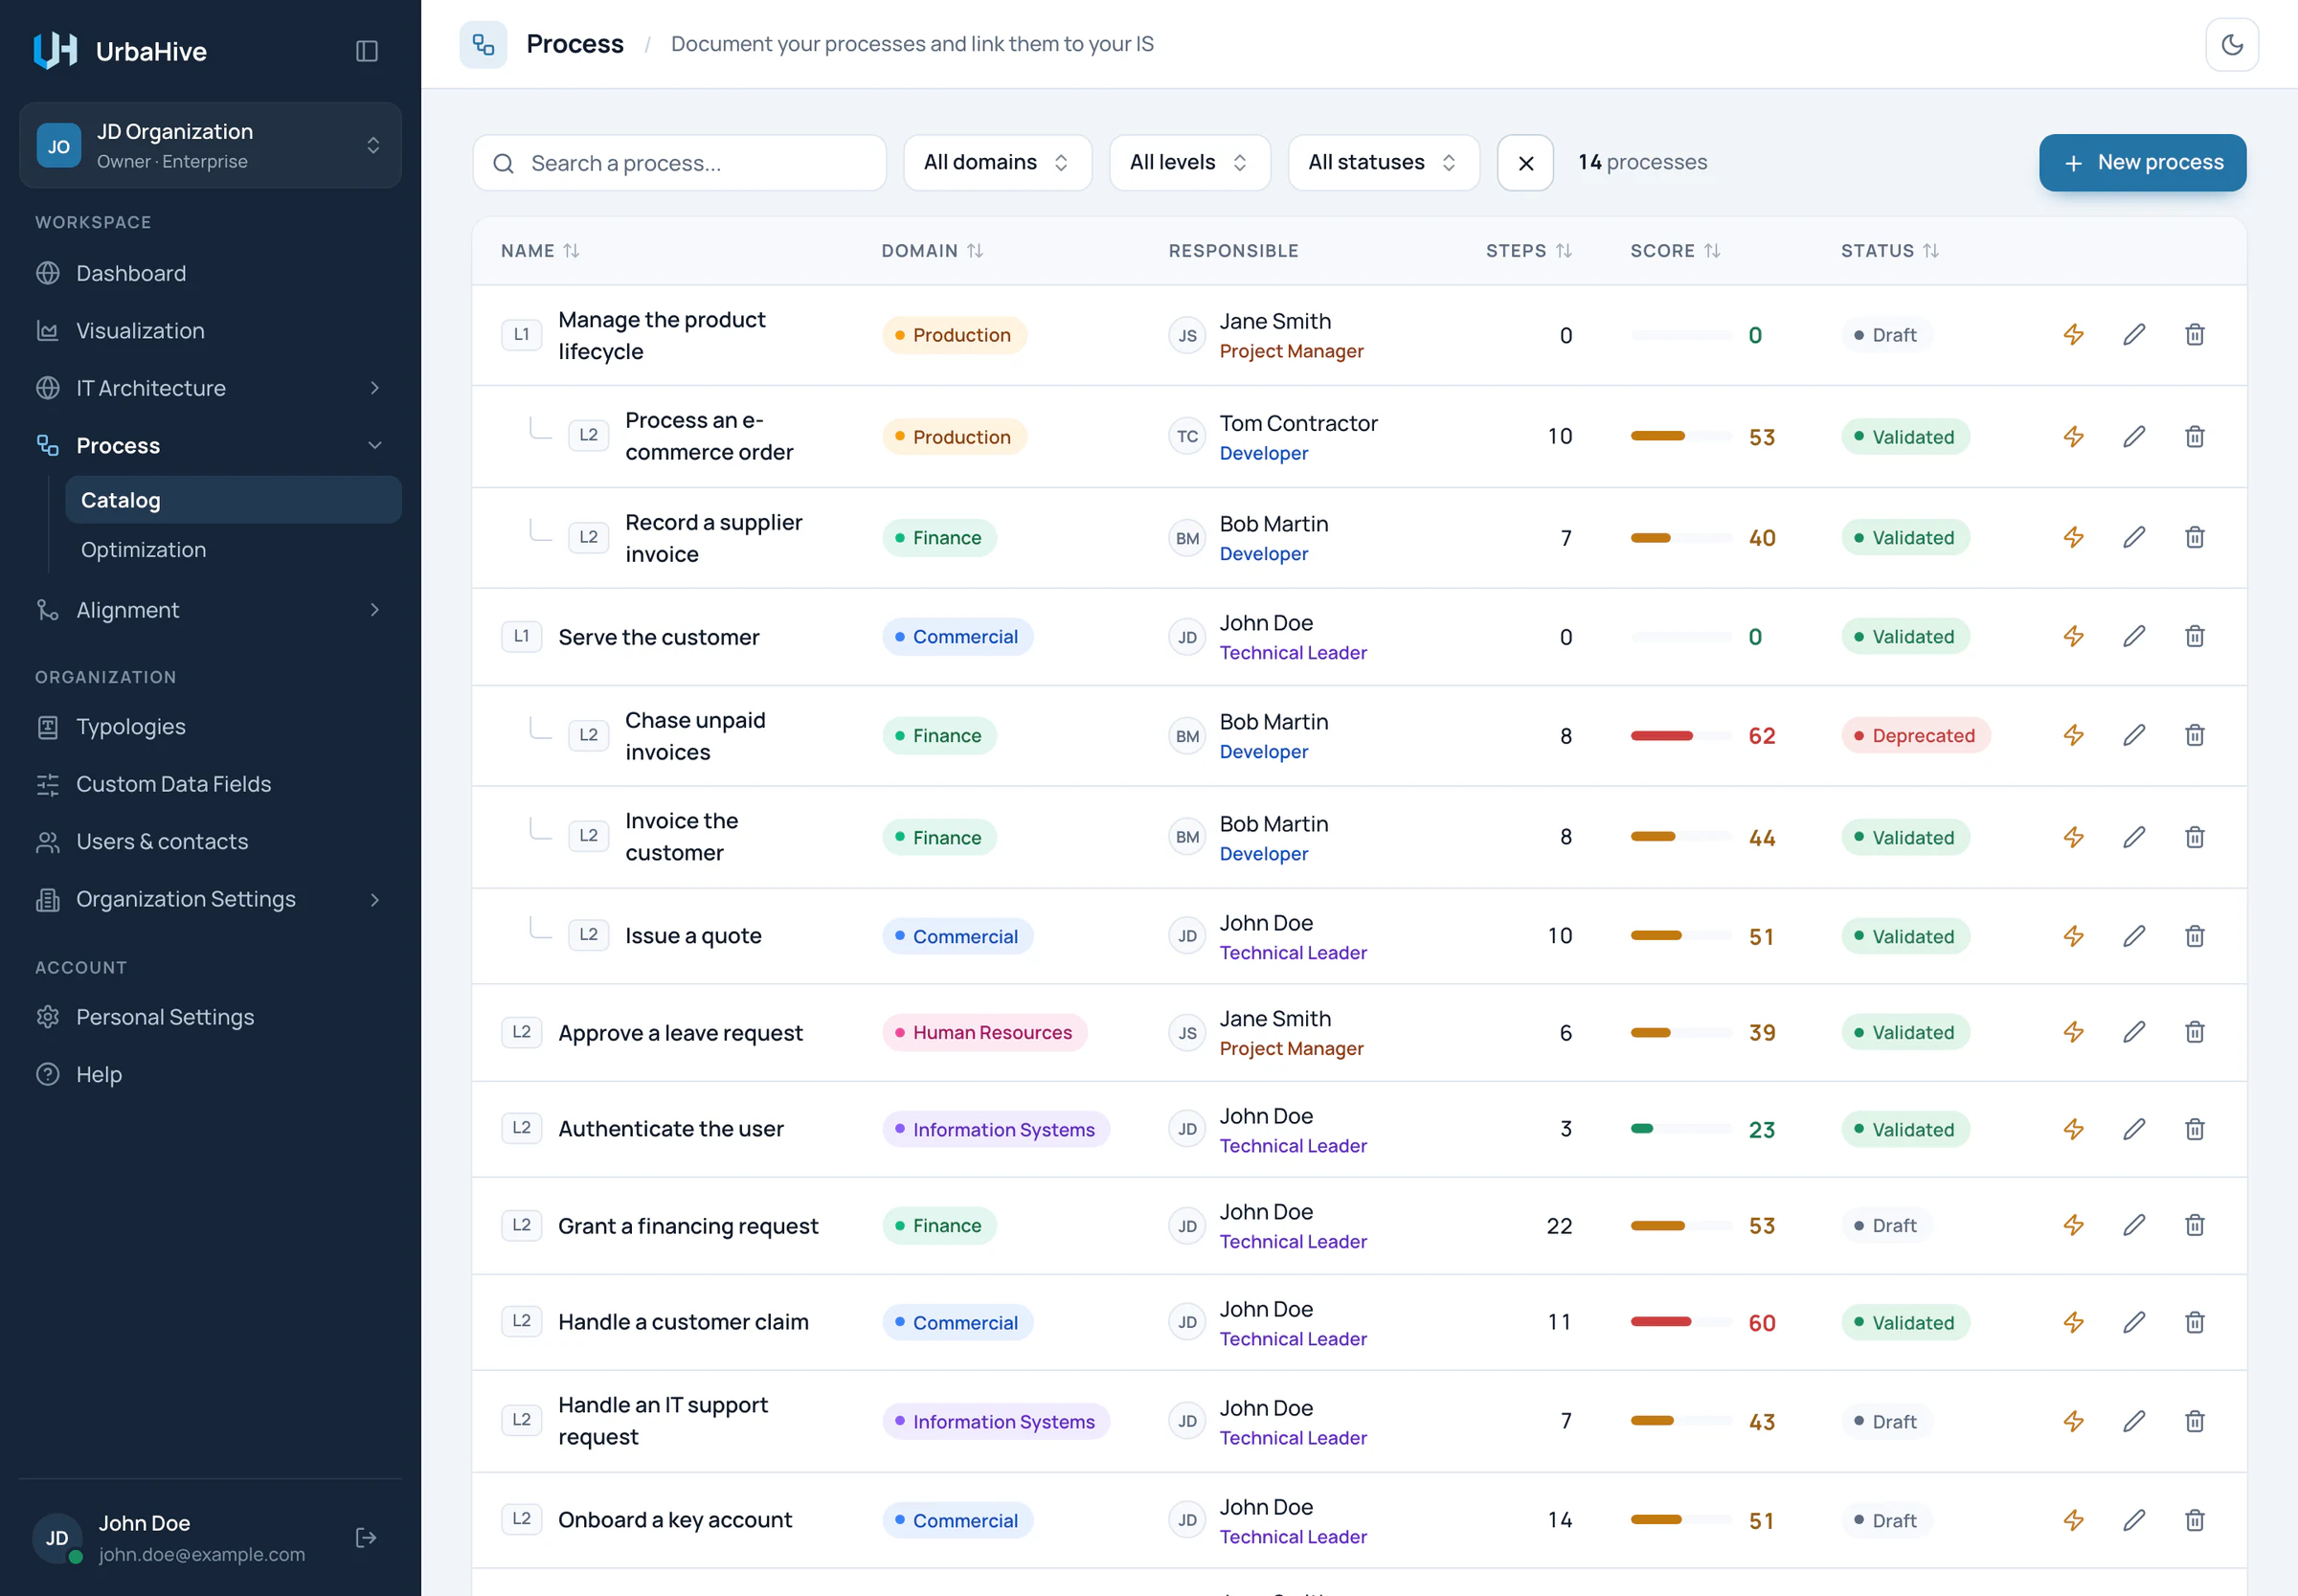Go to Visualization in the sidebar
Image resolution: width=2298 pixels, height=1596 pixels.
pyautogui.click(x=210, y=331)
